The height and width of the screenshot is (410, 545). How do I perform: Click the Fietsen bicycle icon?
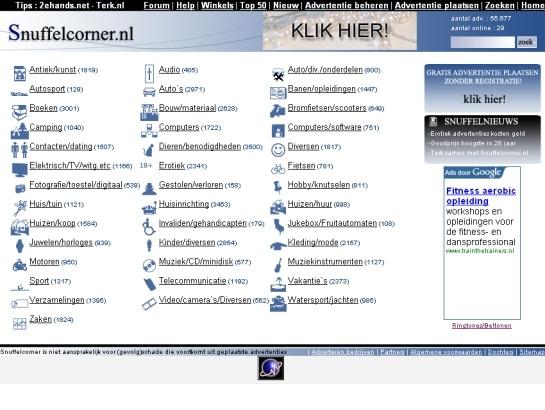[278, 169]
